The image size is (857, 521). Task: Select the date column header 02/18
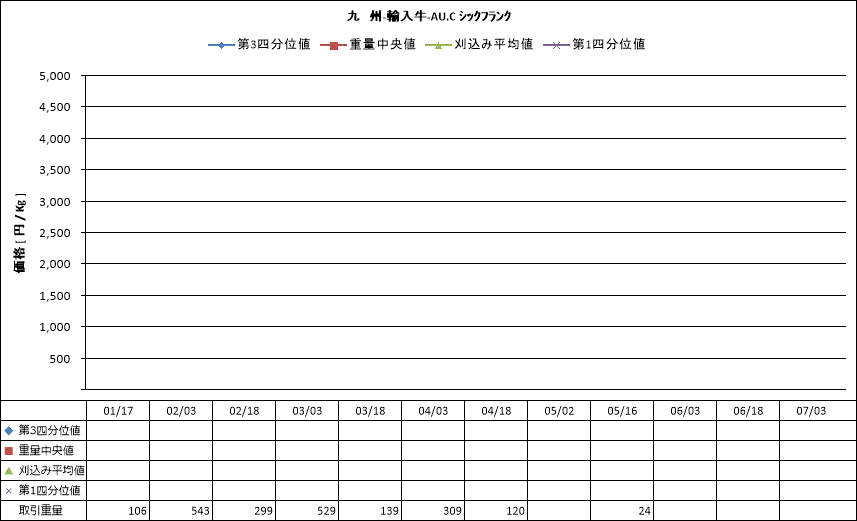pos(244,411)
